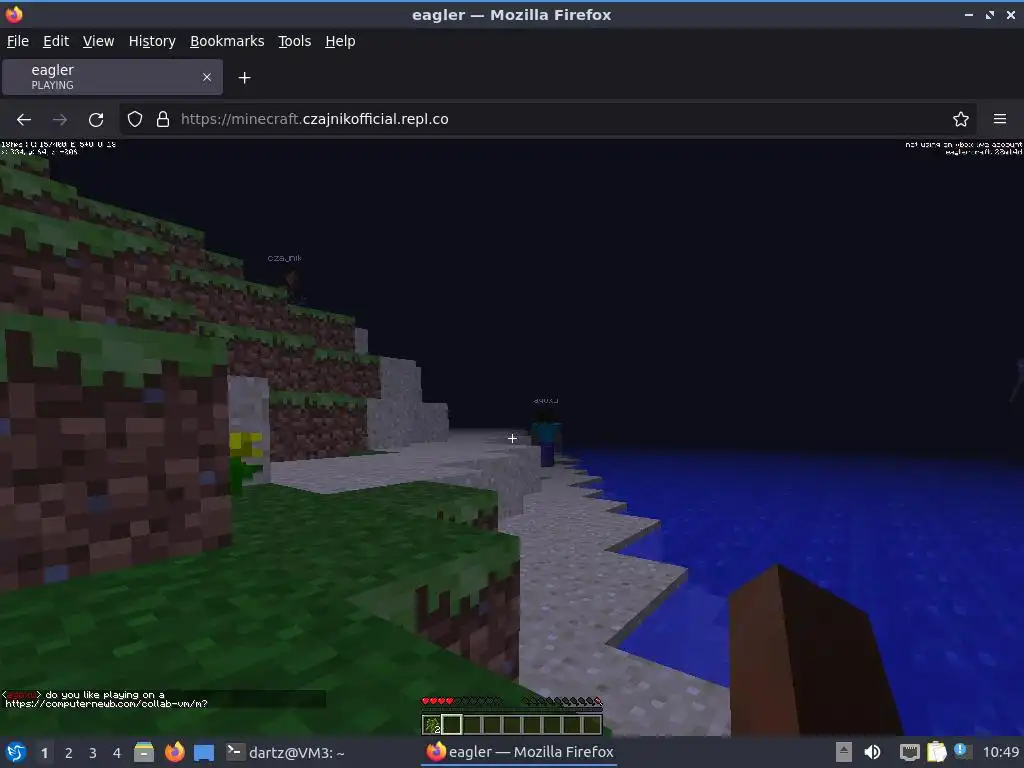Click the forward navigation arrow
1024x768 pixels.
click(x=59, y=120)
